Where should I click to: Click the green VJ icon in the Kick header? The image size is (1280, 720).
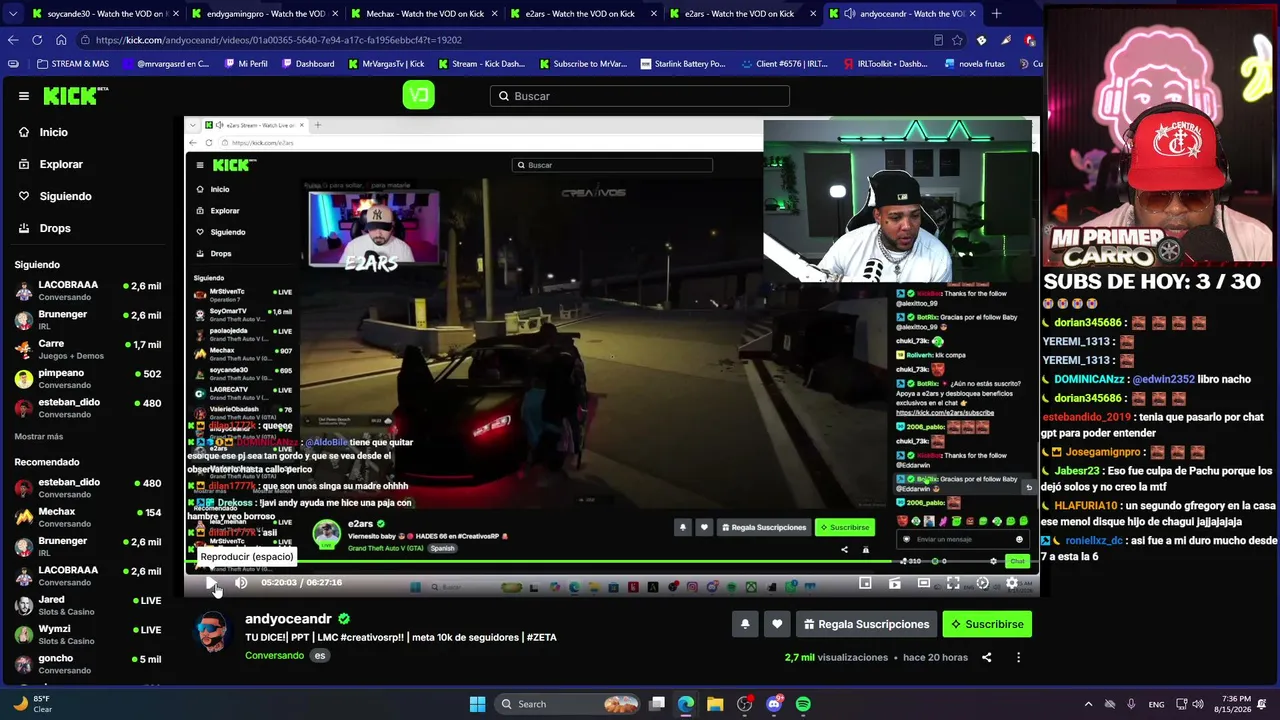pyautogui.click(x=418, y=95)
